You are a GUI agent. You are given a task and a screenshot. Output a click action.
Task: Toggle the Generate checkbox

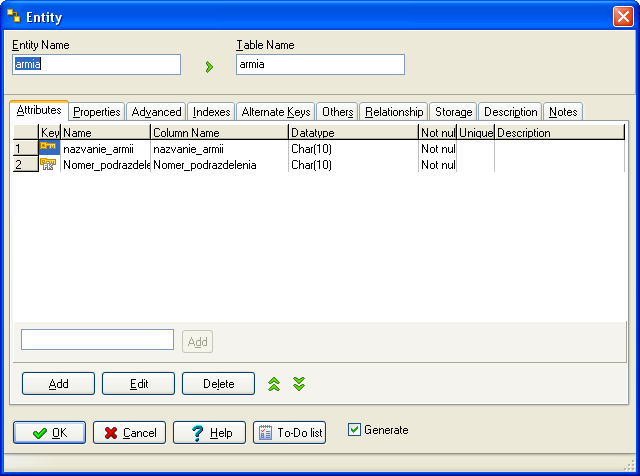(354, 429)
